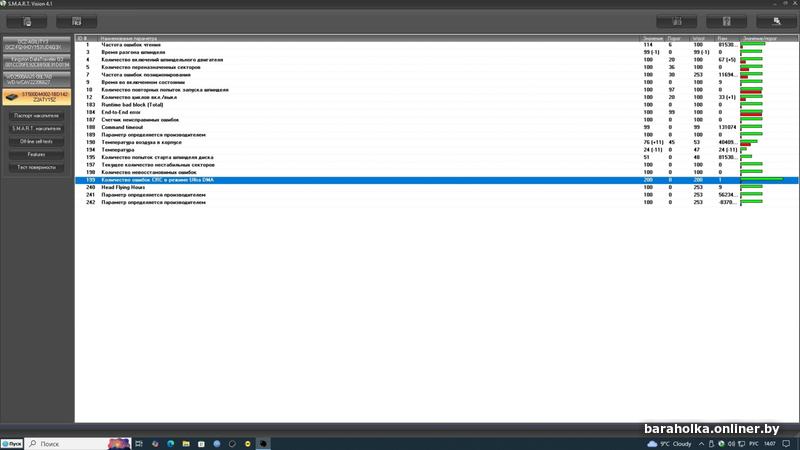Sort by the Наименование параметра column header

(x=369, y=38)
